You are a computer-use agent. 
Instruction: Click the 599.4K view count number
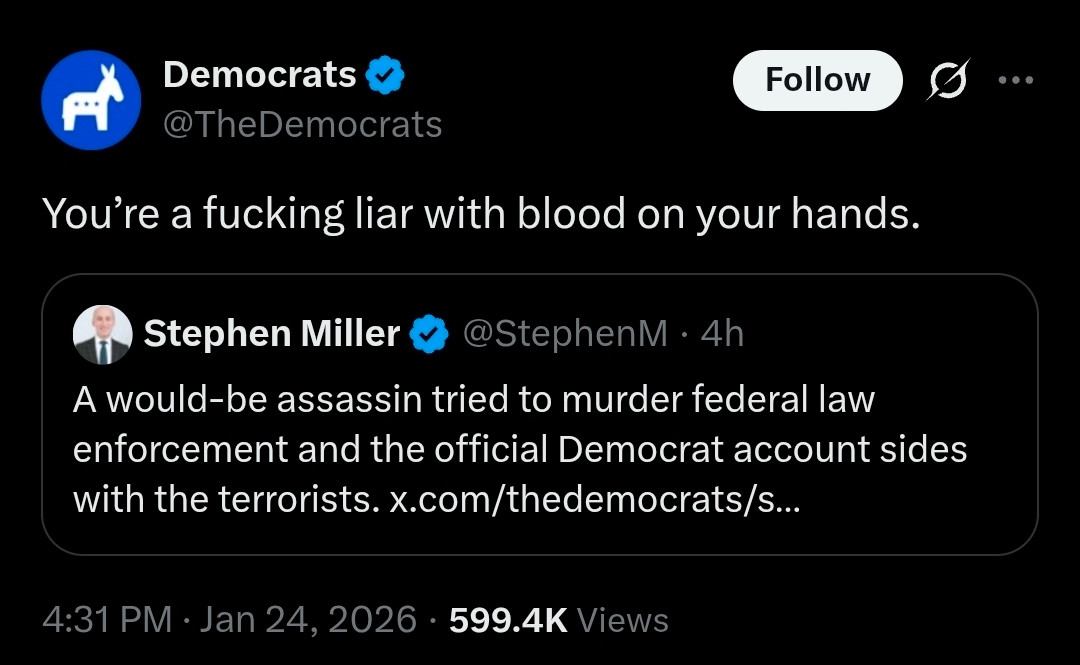tap(508, 620)
